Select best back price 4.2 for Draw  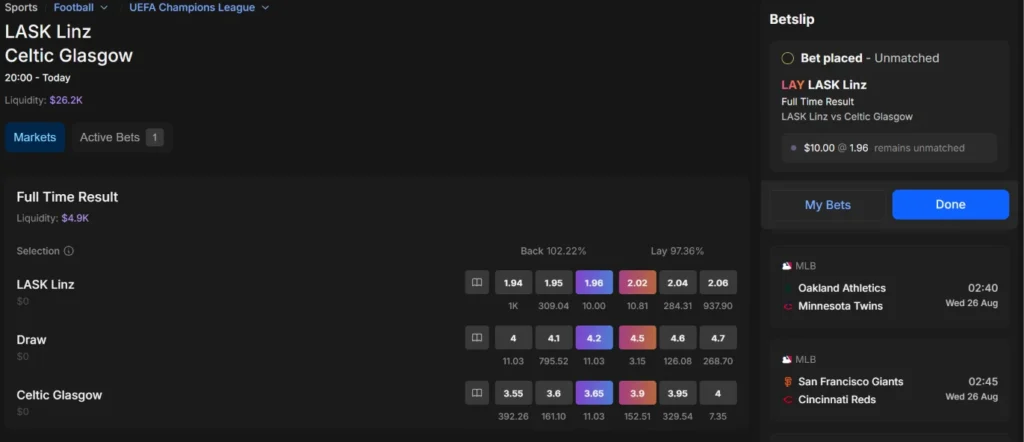tap(594, 338)
